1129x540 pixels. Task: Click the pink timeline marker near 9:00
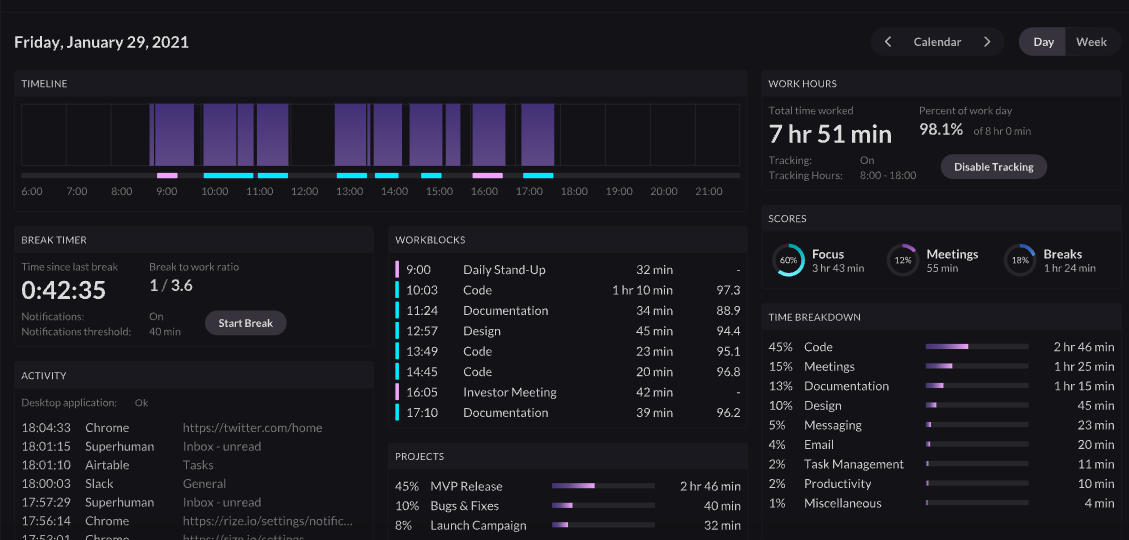coord(167,176)
